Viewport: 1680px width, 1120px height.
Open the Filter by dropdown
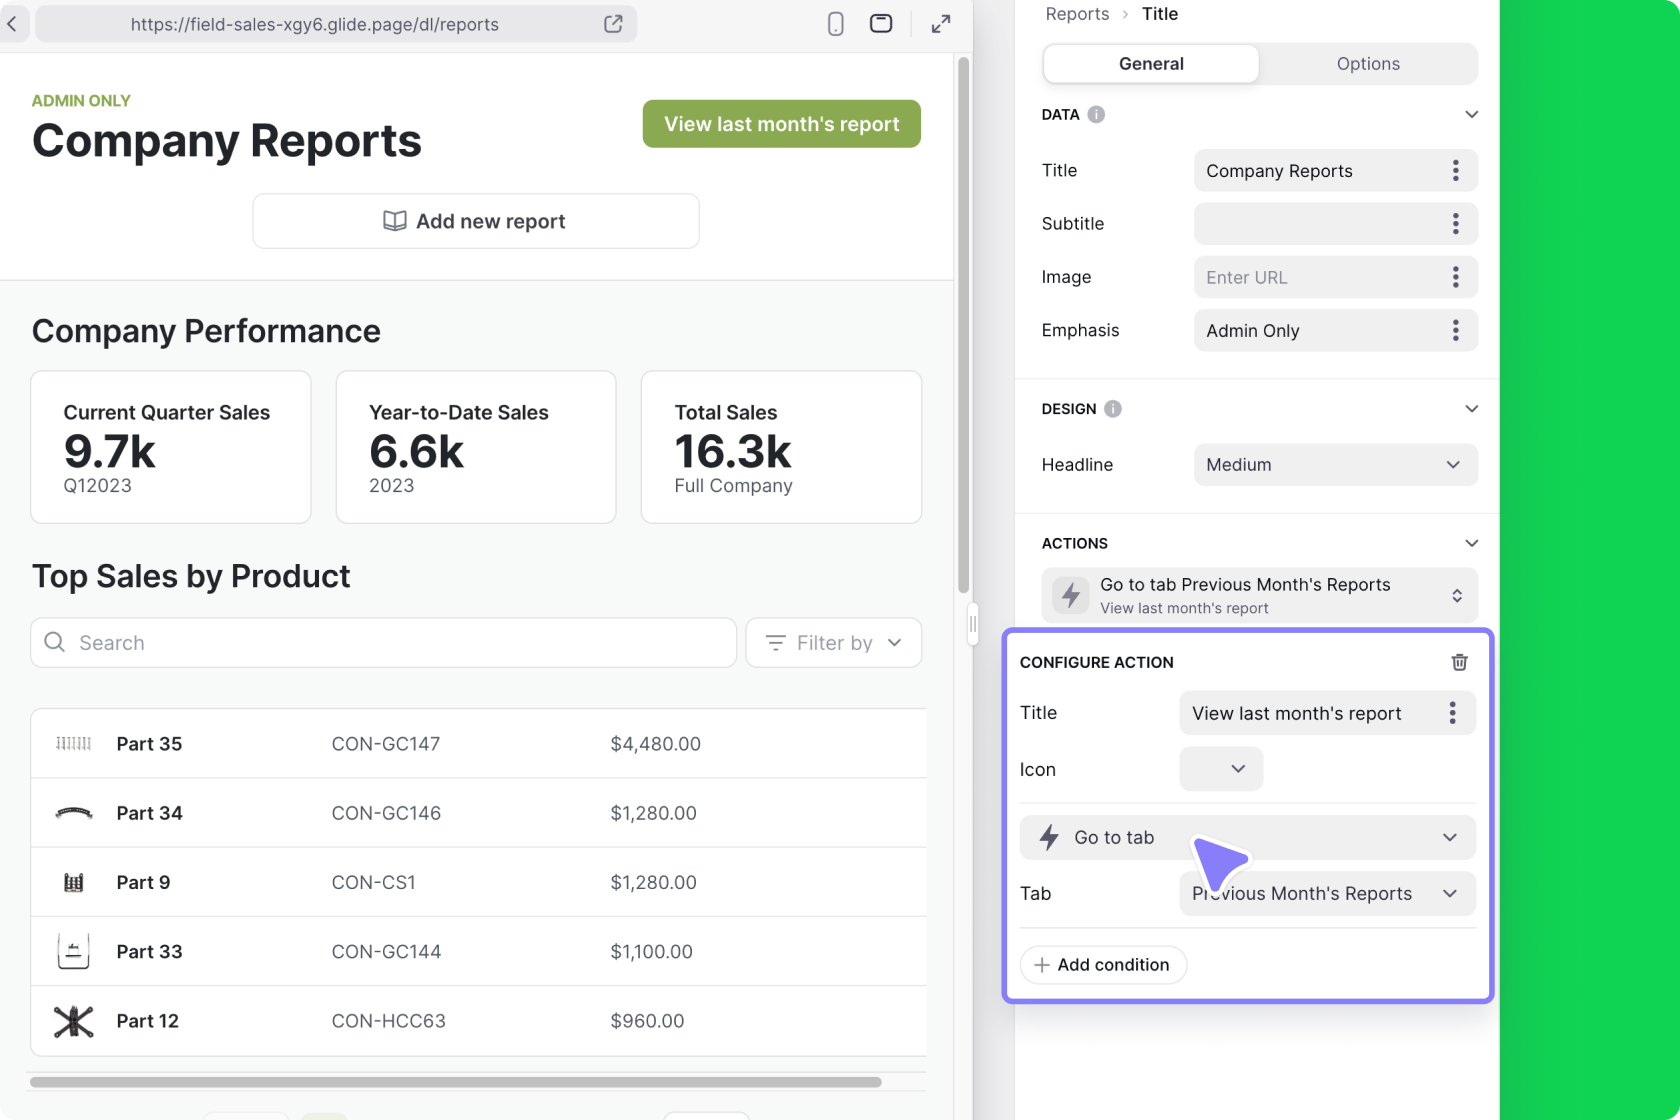pos(833,643)
